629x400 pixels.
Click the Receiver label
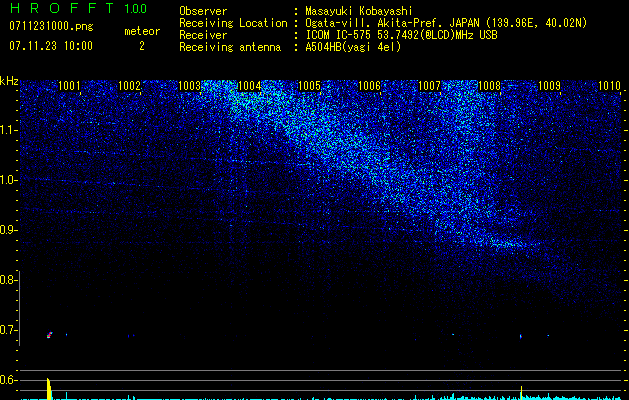click(203, 35)
